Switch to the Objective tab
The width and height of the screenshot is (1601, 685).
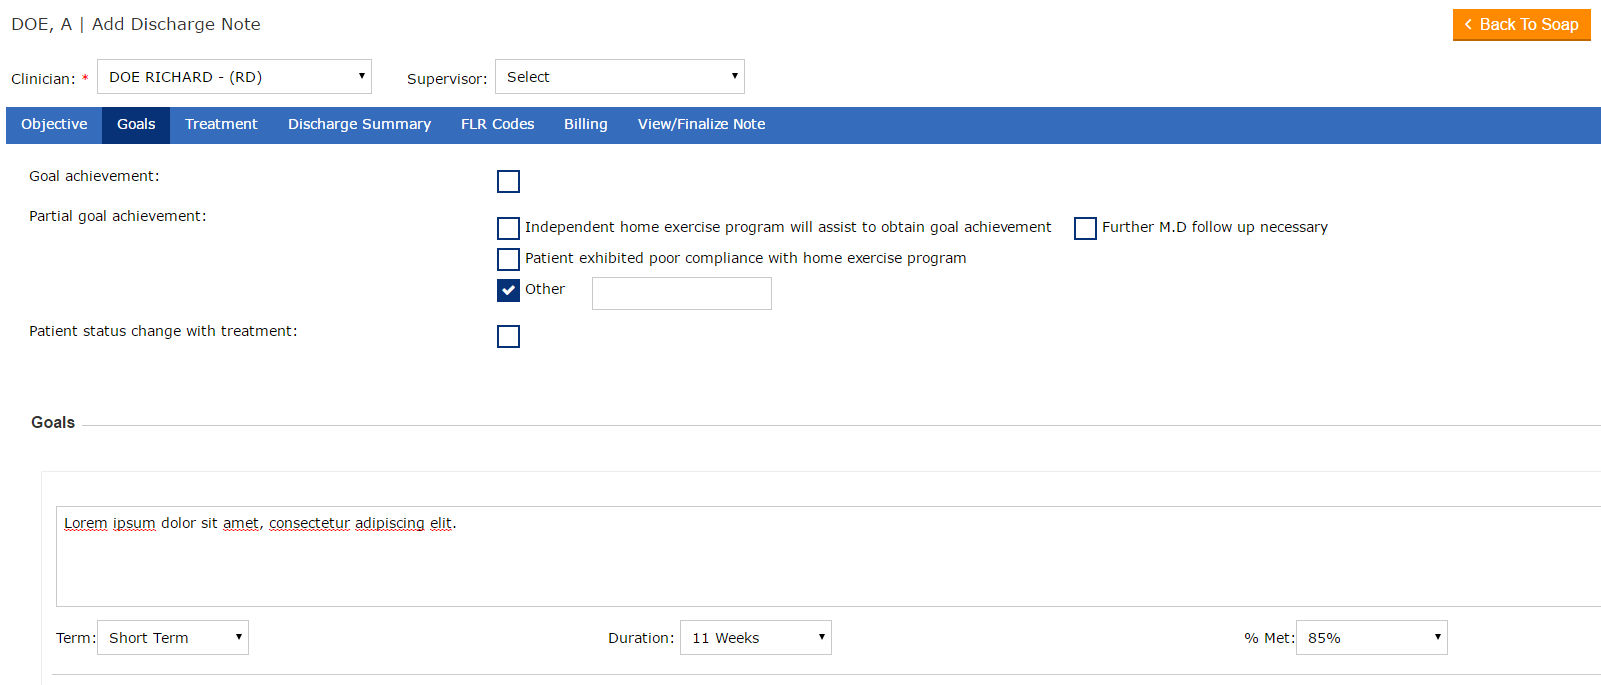[54, 125]
